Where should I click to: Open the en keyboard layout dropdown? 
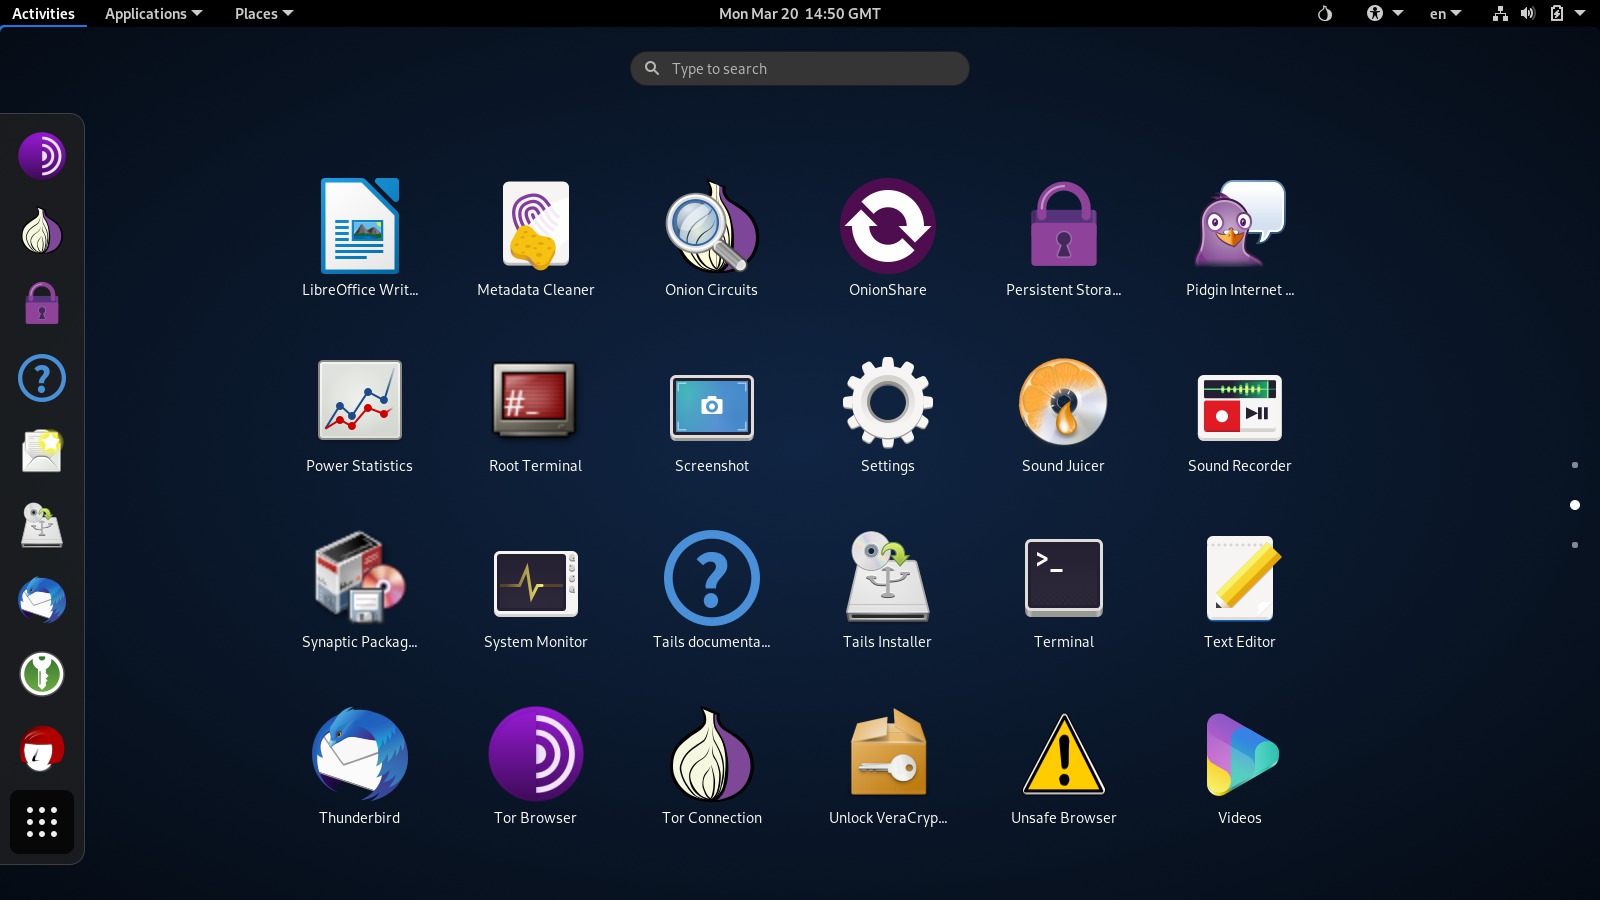pyautogui.click(x=1445, y=14)
